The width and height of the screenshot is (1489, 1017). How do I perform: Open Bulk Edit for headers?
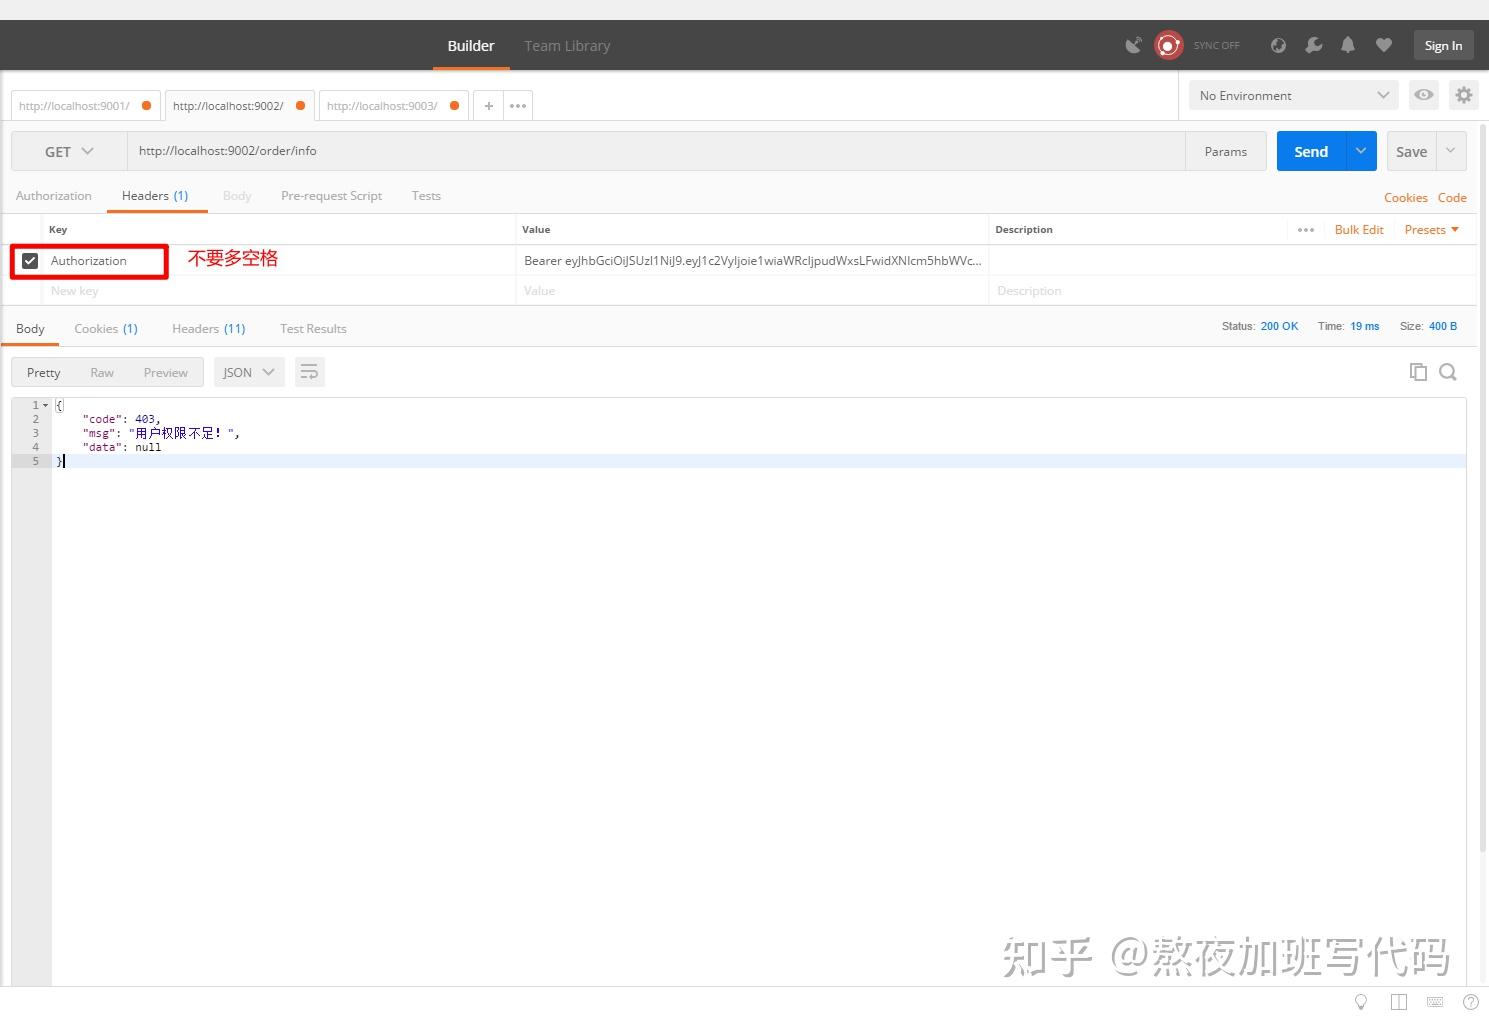coord(1358,229)
